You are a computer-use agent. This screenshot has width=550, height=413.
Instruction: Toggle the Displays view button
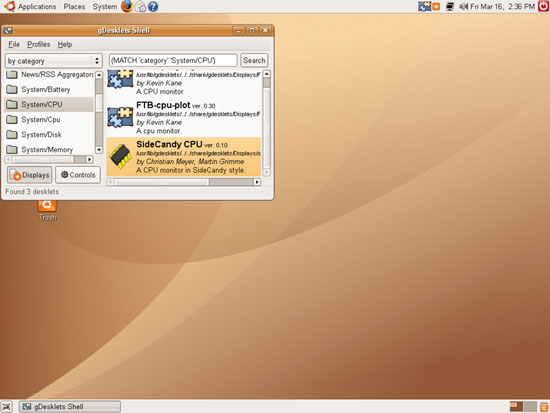click(x=30, y=175)
